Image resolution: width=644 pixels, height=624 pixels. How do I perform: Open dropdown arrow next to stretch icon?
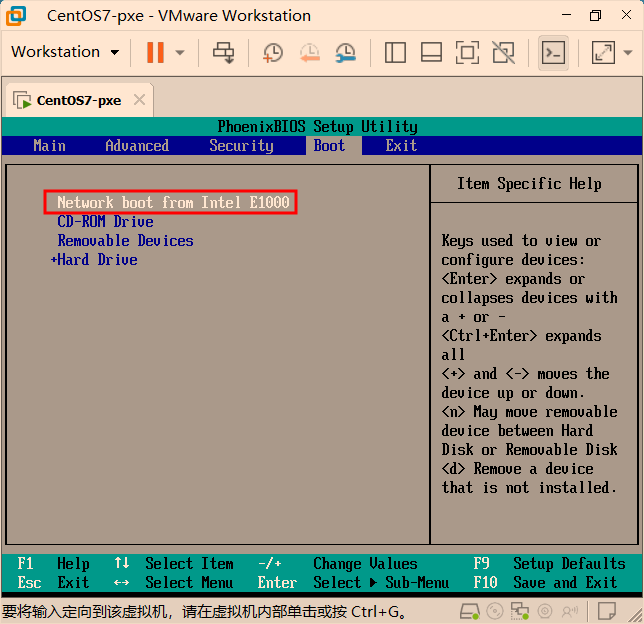click(628, 53)
